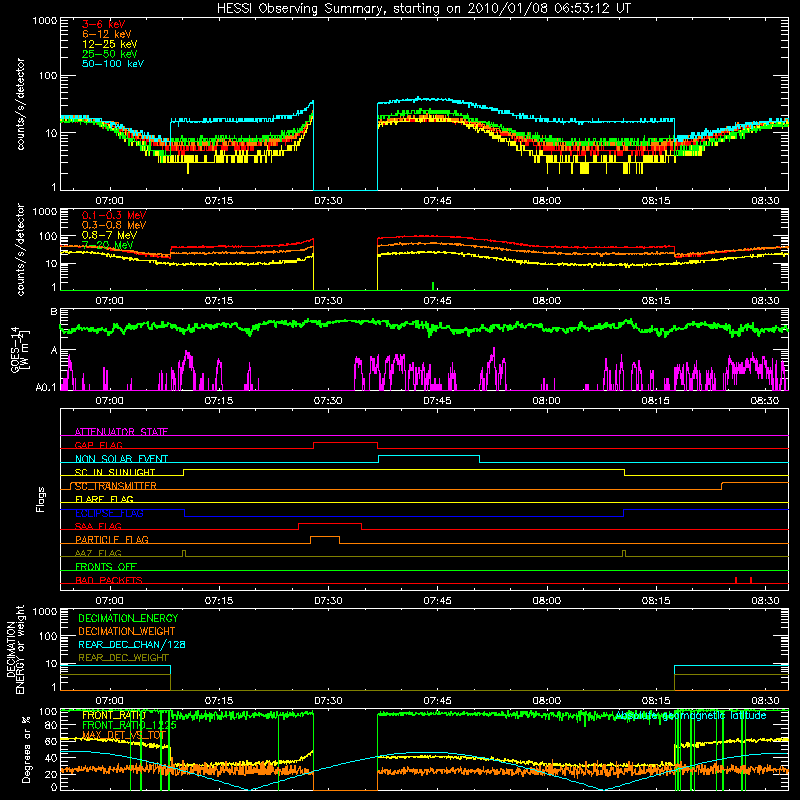
Task: Click the 80 tick label on bottom panel
Action: [x=51, y=725]
